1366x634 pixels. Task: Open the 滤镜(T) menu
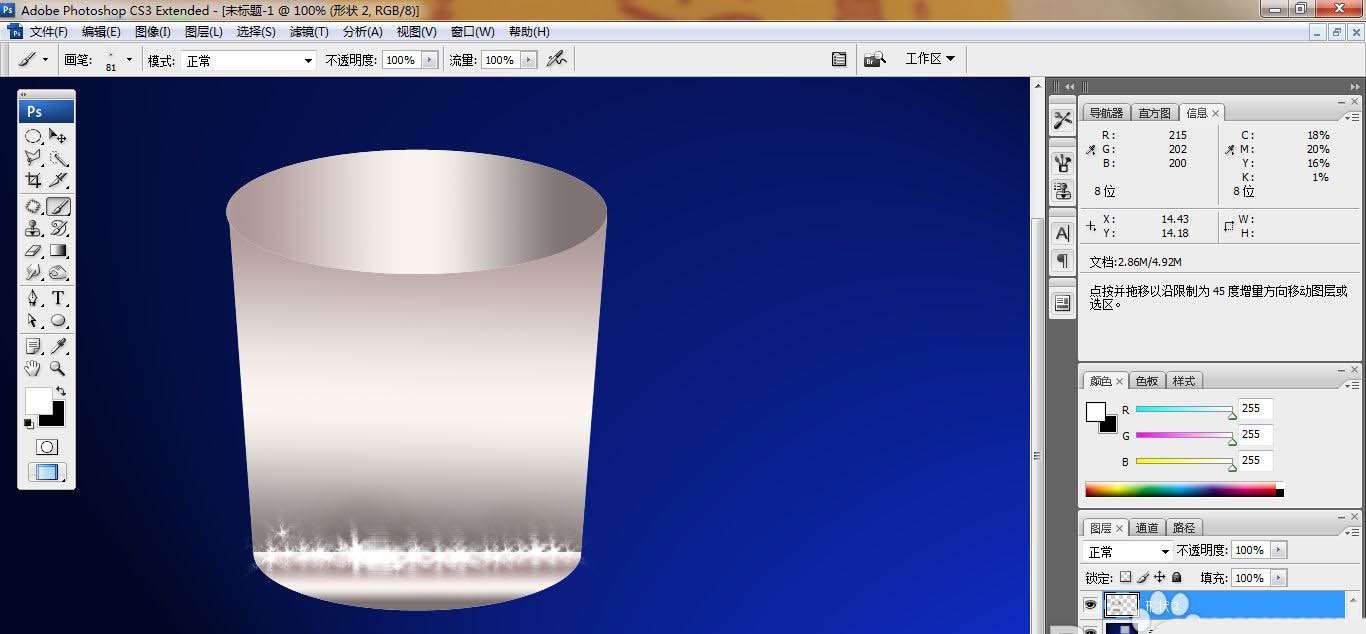pos(309,32)
